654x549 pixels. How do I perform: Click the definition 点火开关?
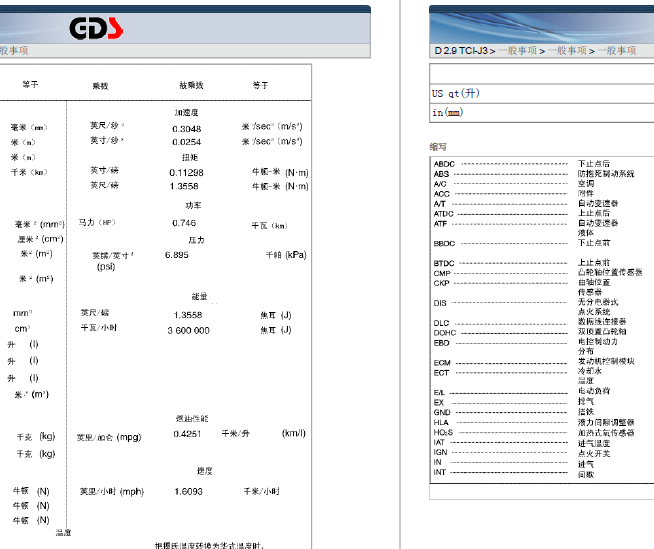[x=594, y=453]
